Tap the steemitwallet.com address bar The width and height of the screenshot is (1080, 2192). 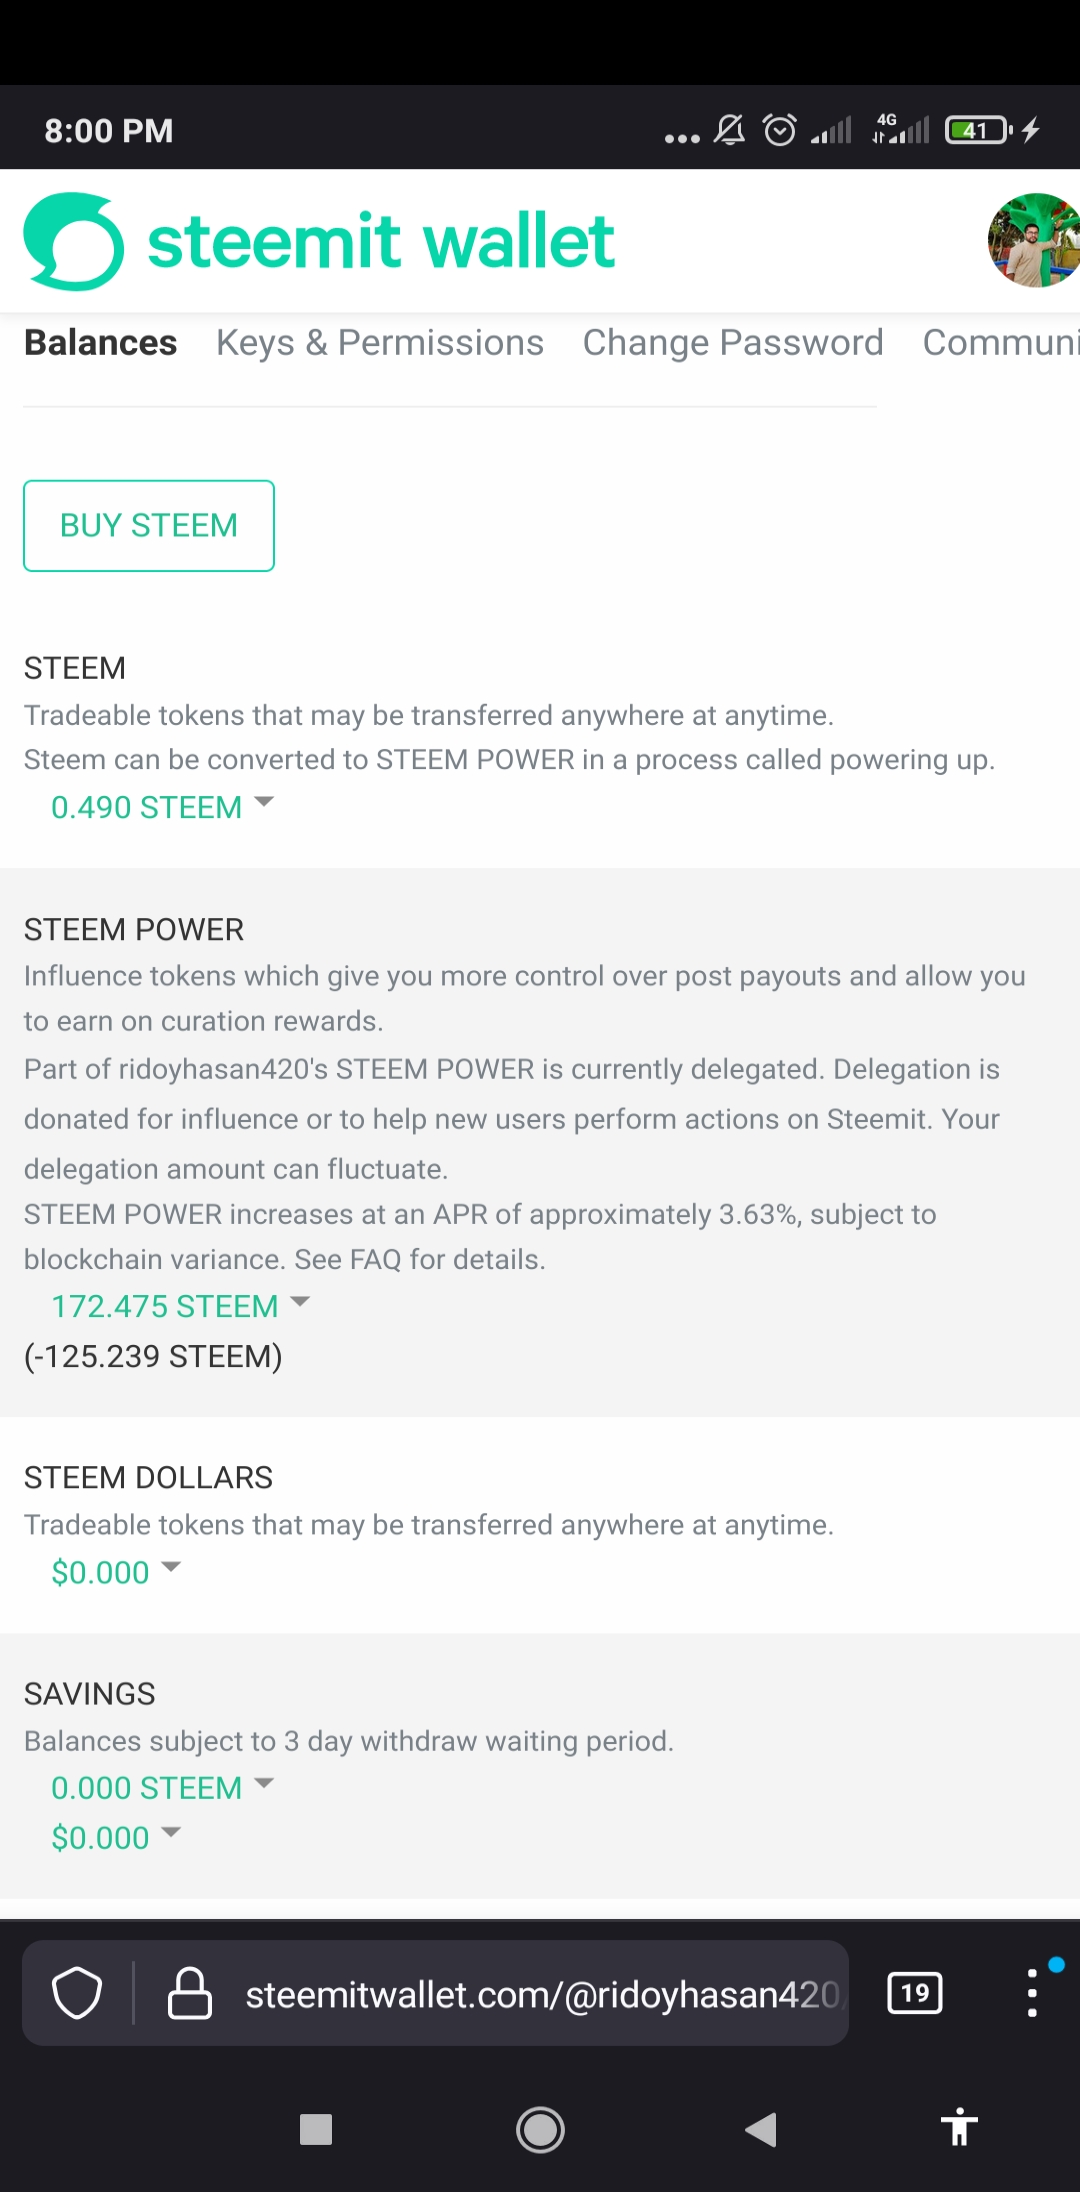[x=542, y=1994]
